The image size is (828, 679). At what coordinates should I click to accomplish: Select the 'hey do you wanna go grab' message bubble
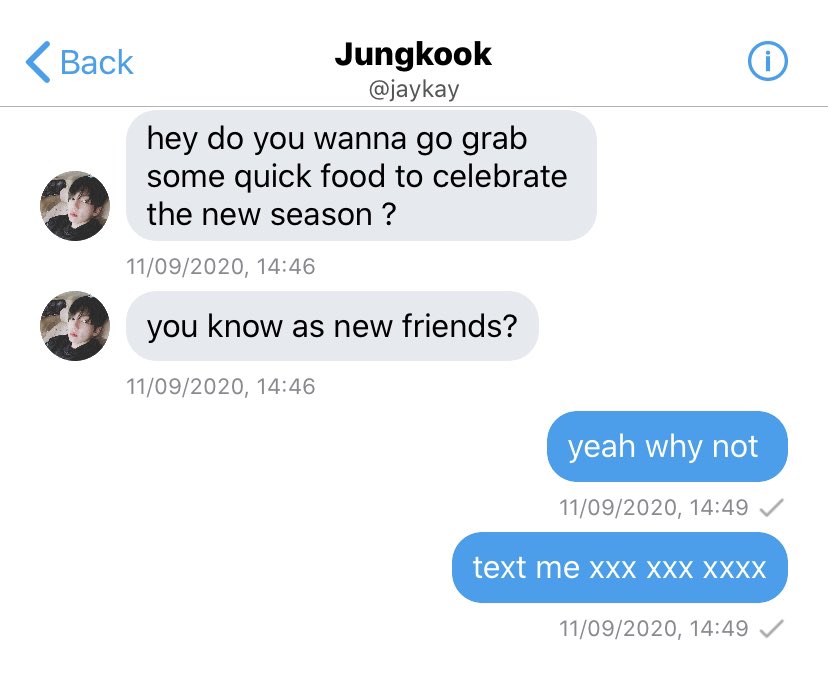(361, 176)
